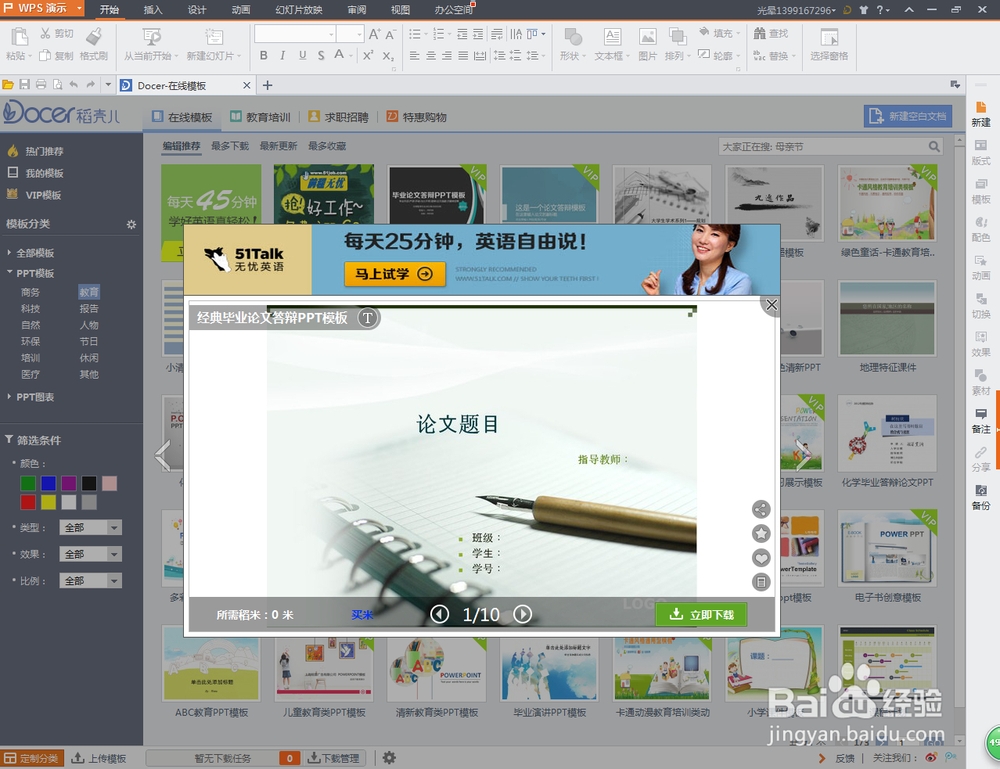Click the 新建空白文档 button
Image resolution: width=1000 pixels, height=769 pixels.
point(908,116)
